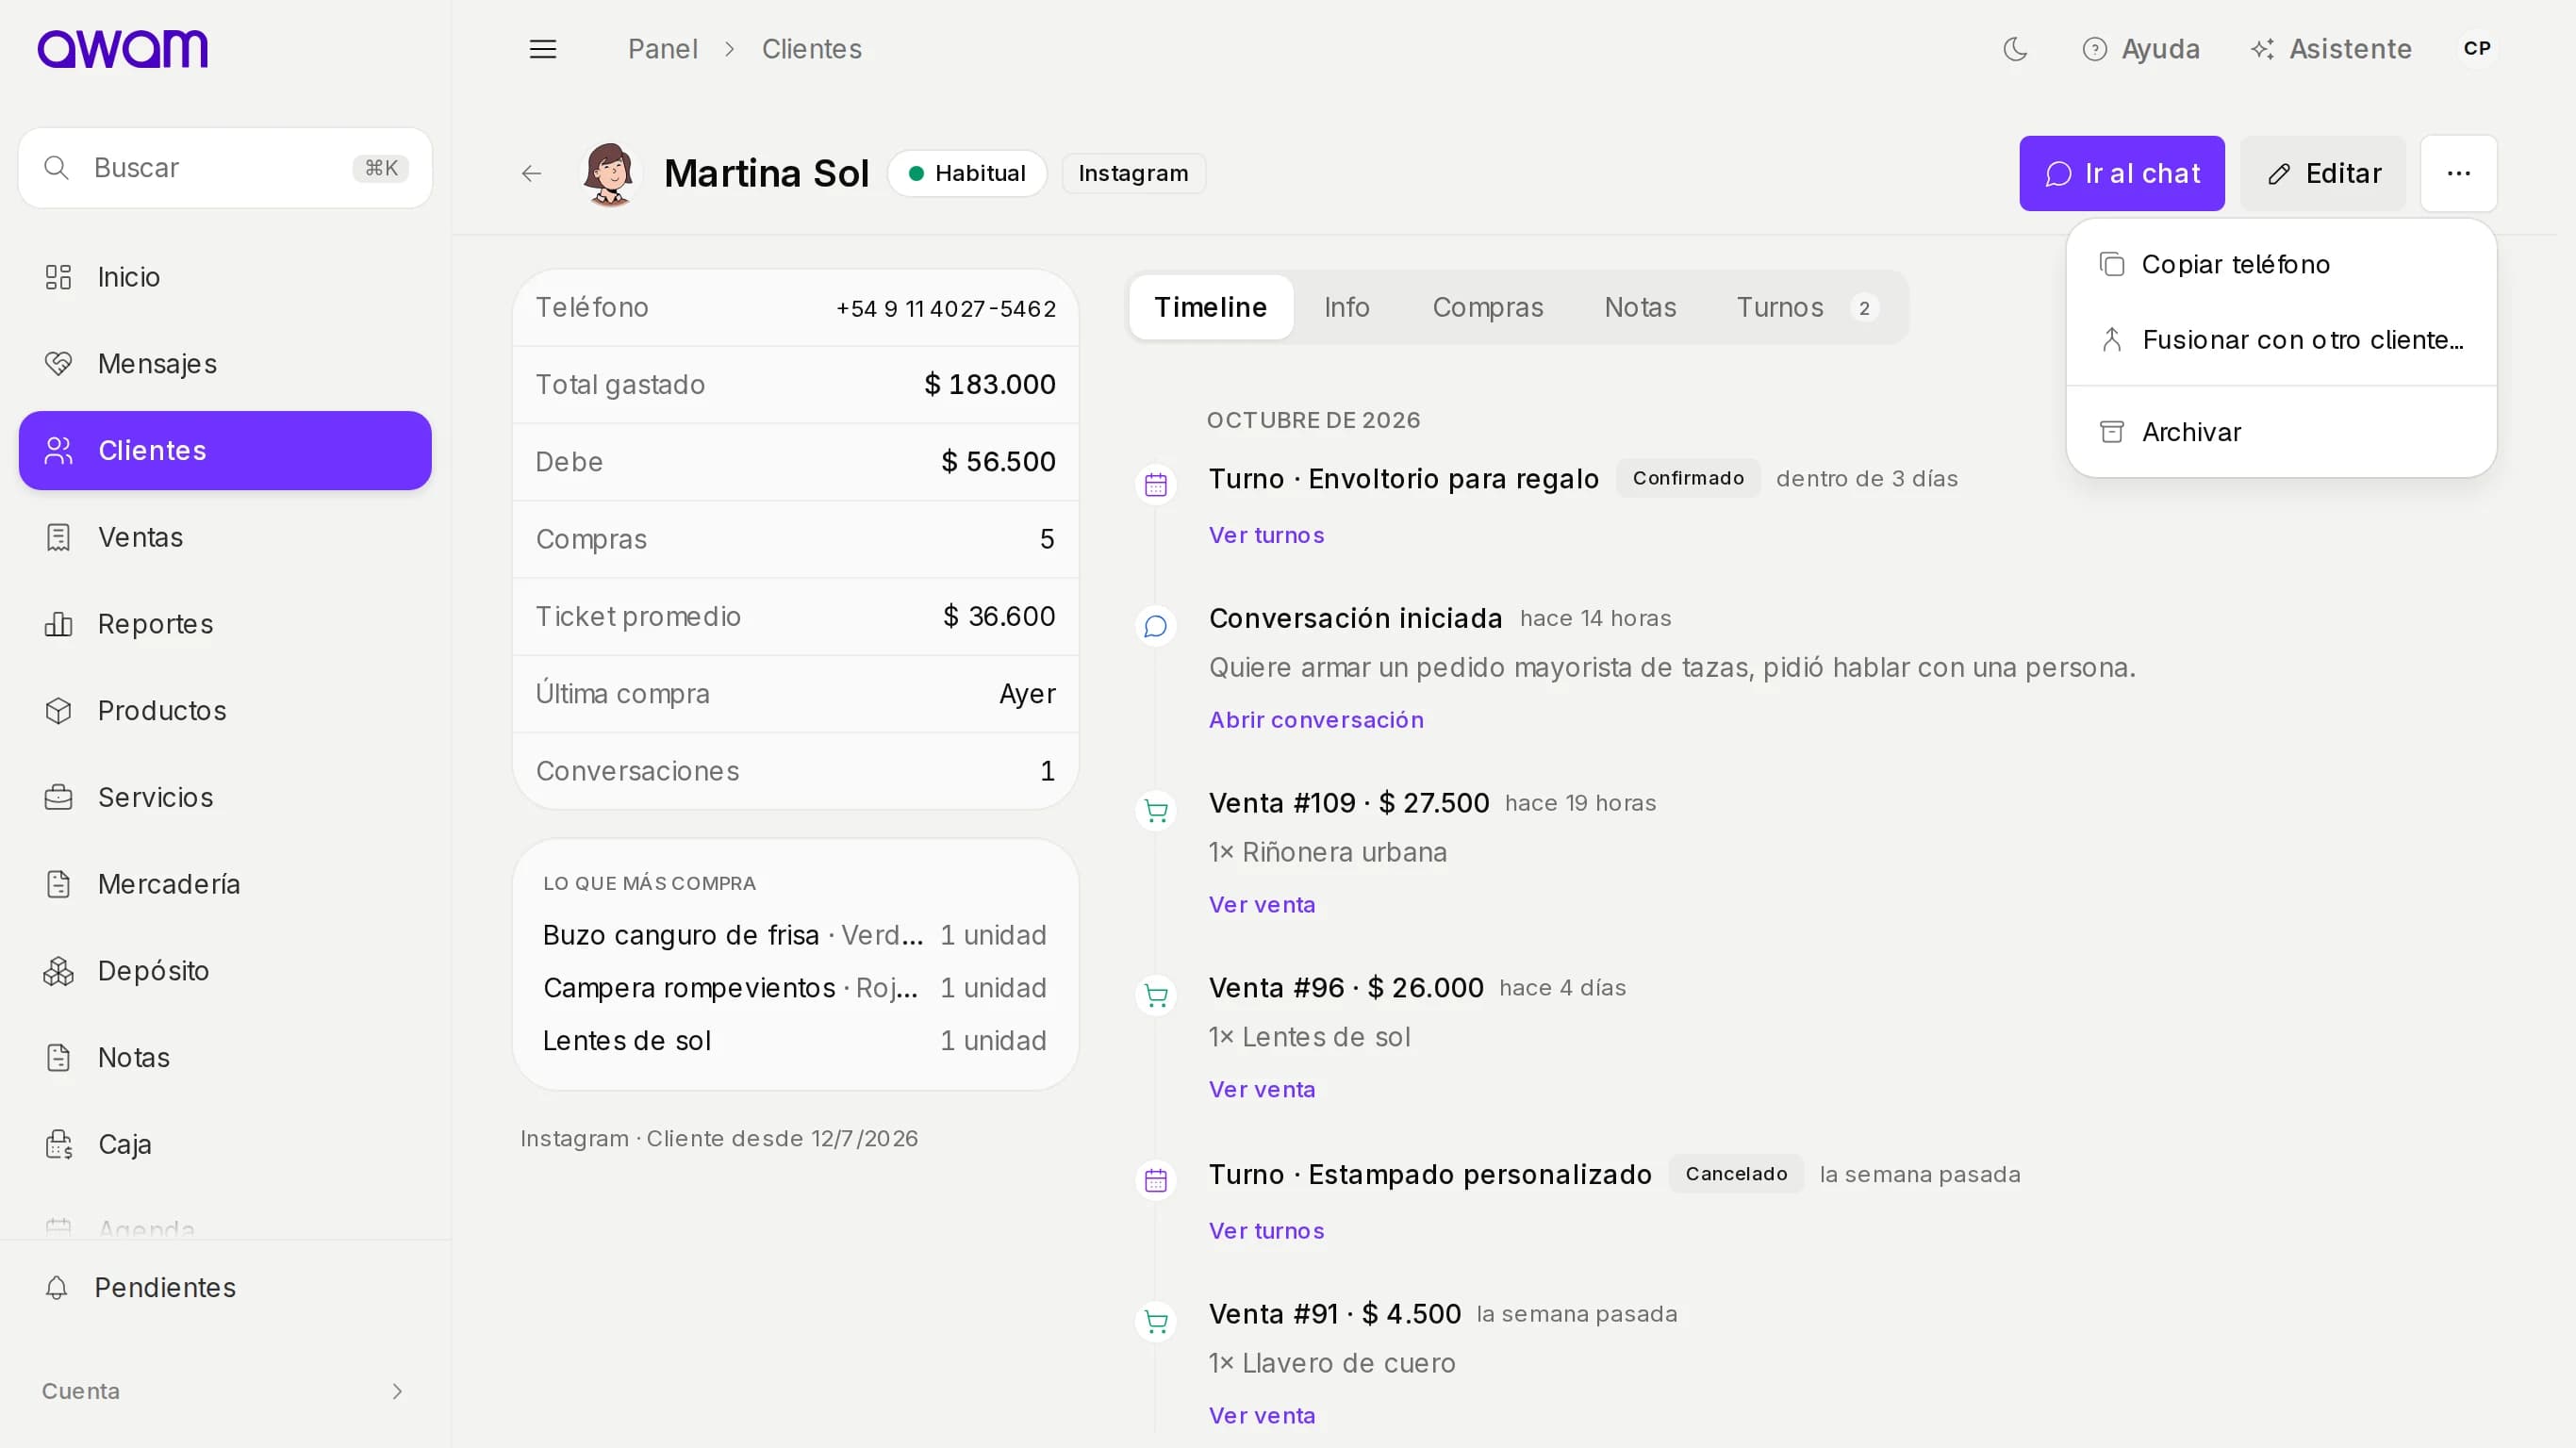Click the awam logo
2576x1448 pixels.
tap(122, 49)
